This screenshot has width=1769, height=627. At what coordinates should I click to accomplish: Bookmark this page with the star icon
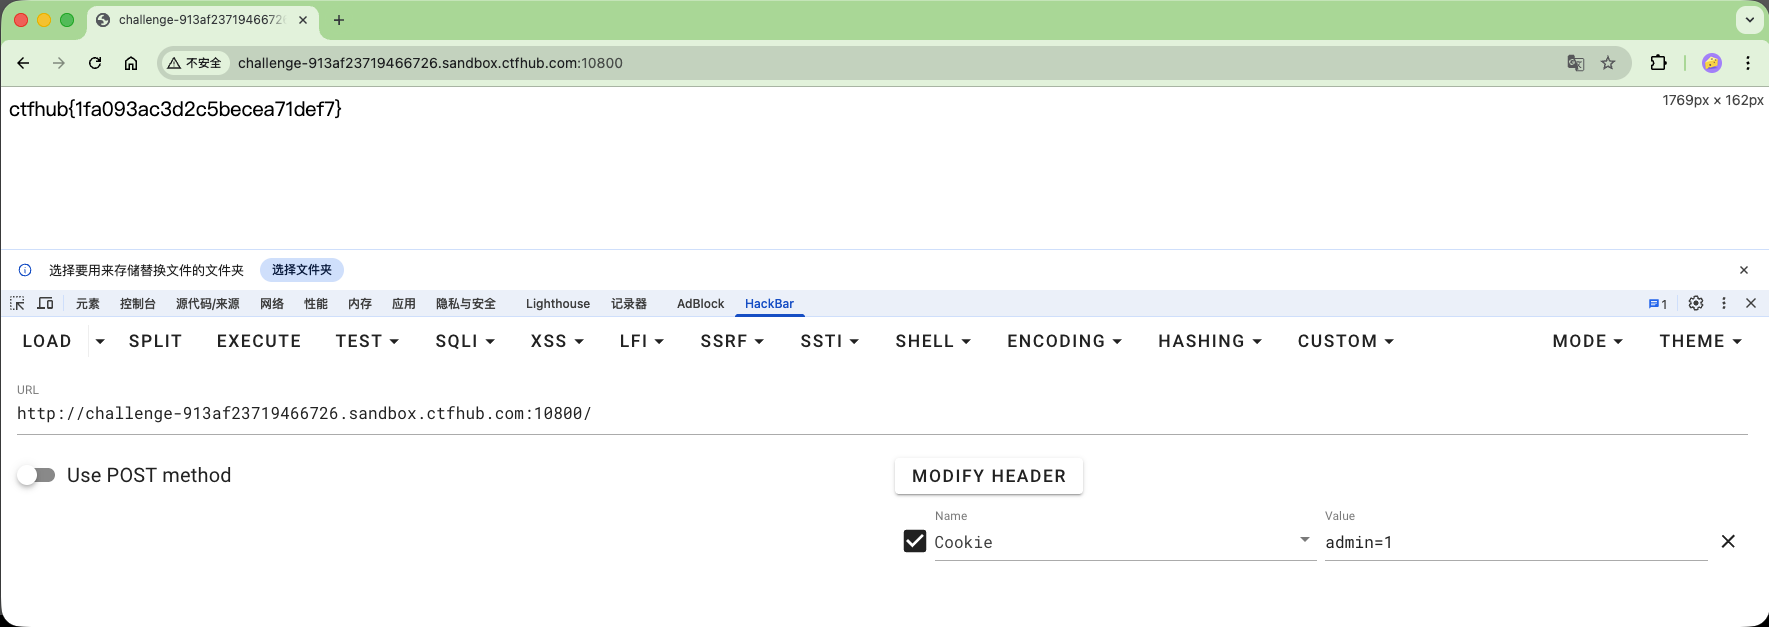point(1608,63)
